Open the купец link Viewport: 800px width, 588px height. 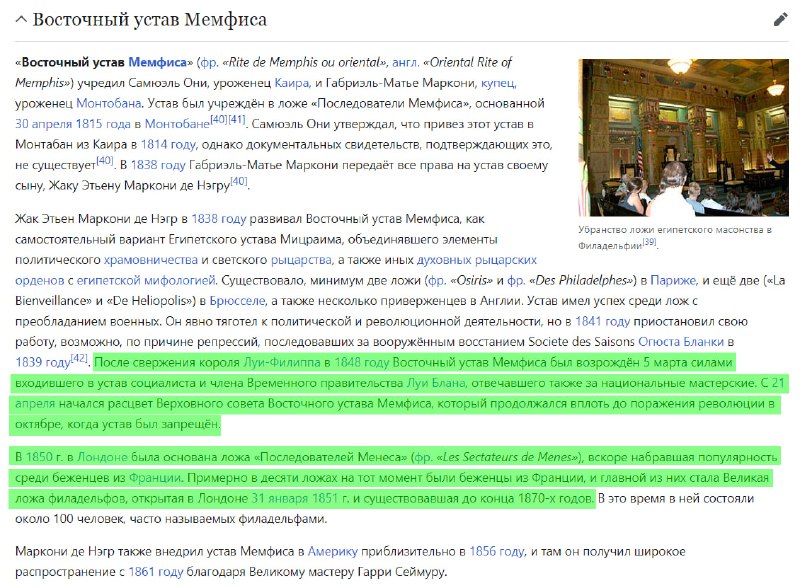[x=498, y=83]
